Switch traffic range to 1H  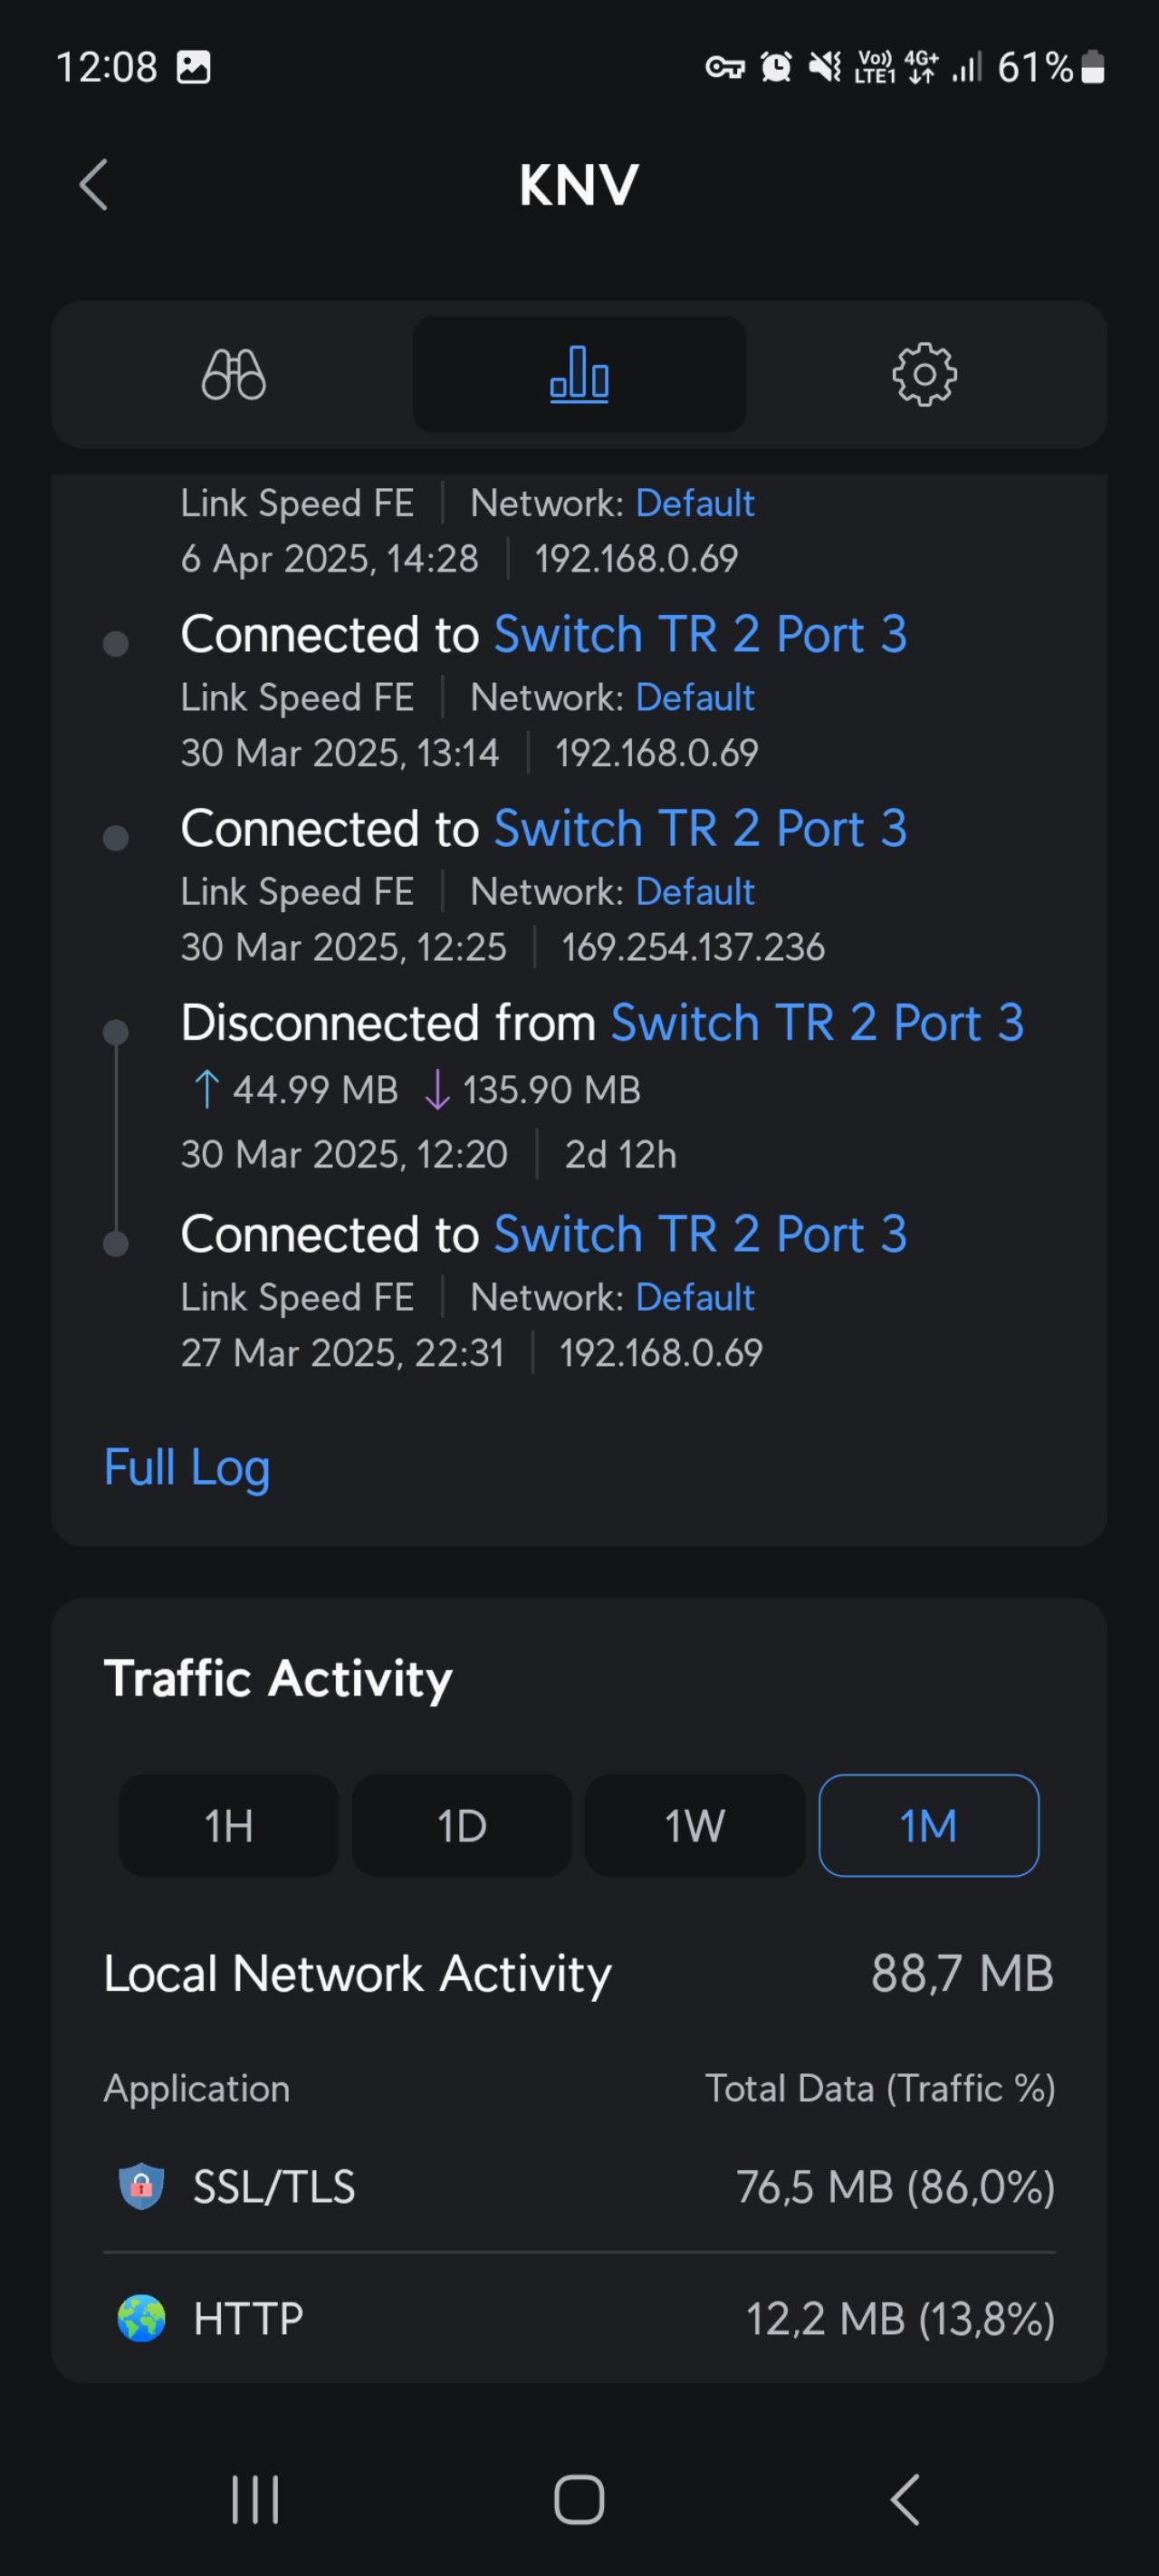click(x=228, y=1826)
